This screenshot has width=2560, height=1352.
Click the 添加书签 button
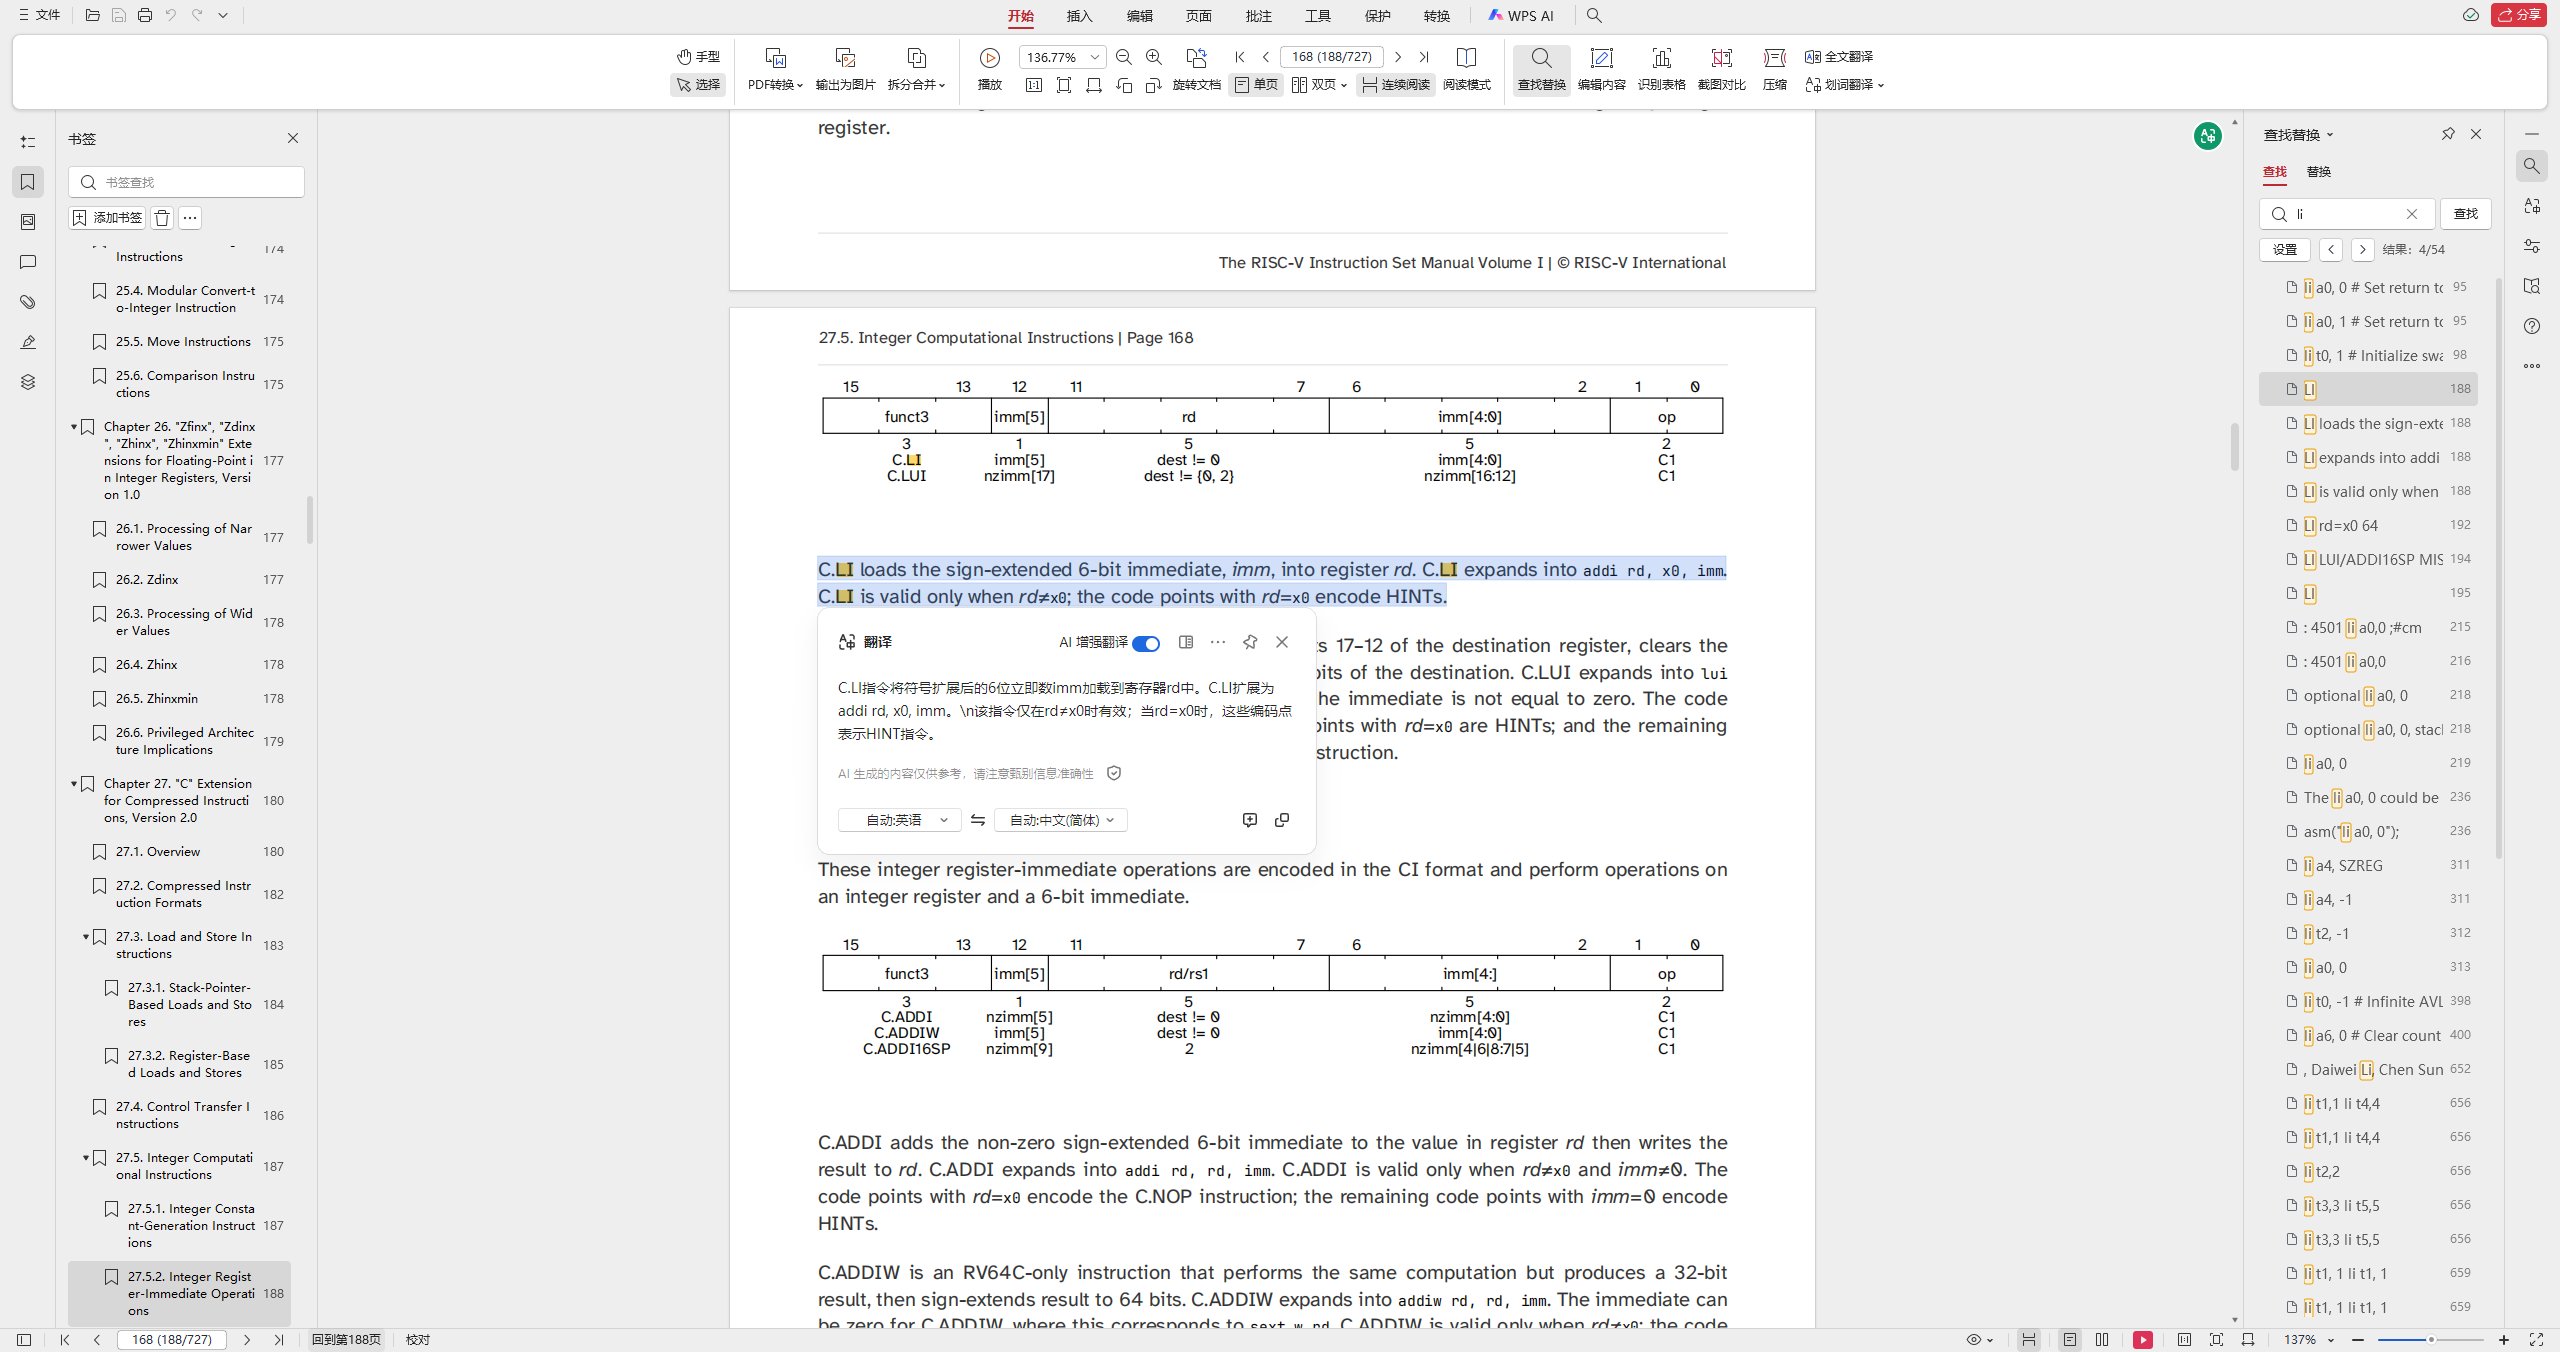(107, 218)
